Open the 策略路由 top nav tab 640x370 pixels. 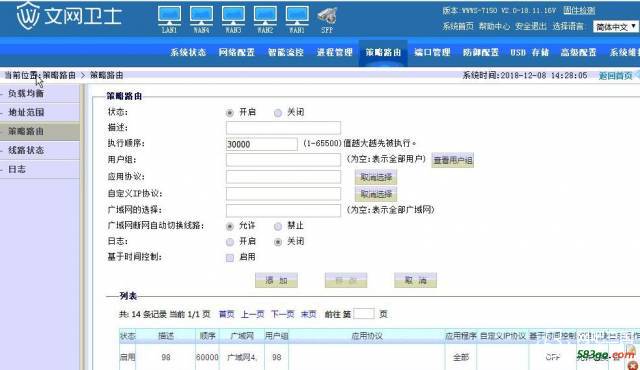(383, 52)
